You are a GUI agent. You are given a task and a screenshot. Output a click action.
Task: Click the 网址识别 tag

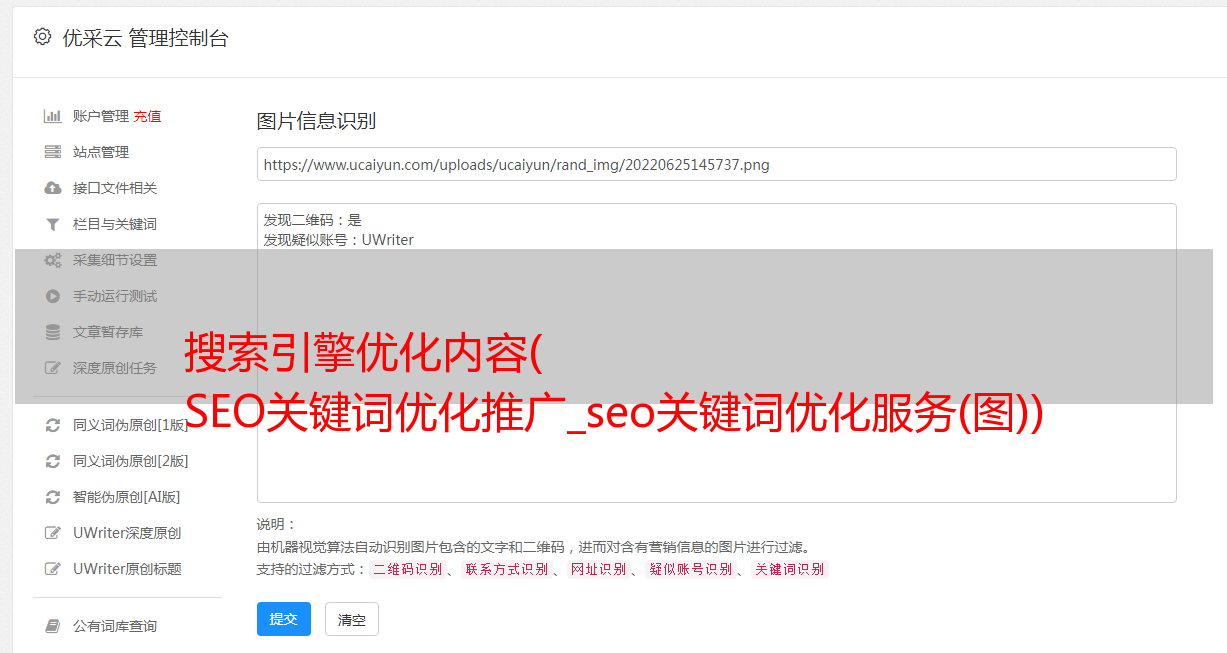tap(598, 569)
